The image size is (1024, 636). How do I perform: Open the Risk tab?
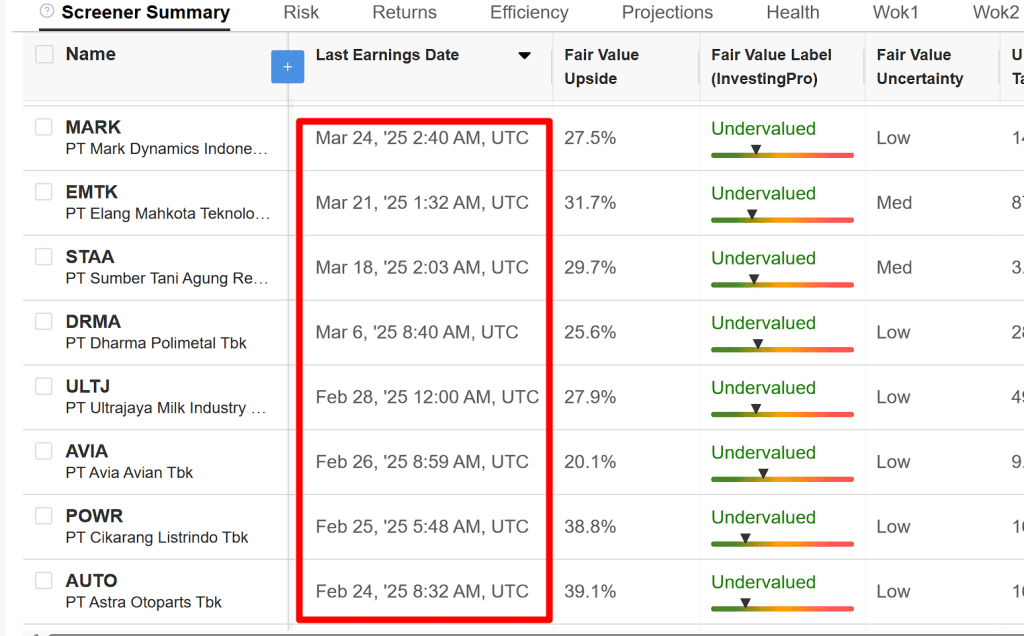(301, 13)
